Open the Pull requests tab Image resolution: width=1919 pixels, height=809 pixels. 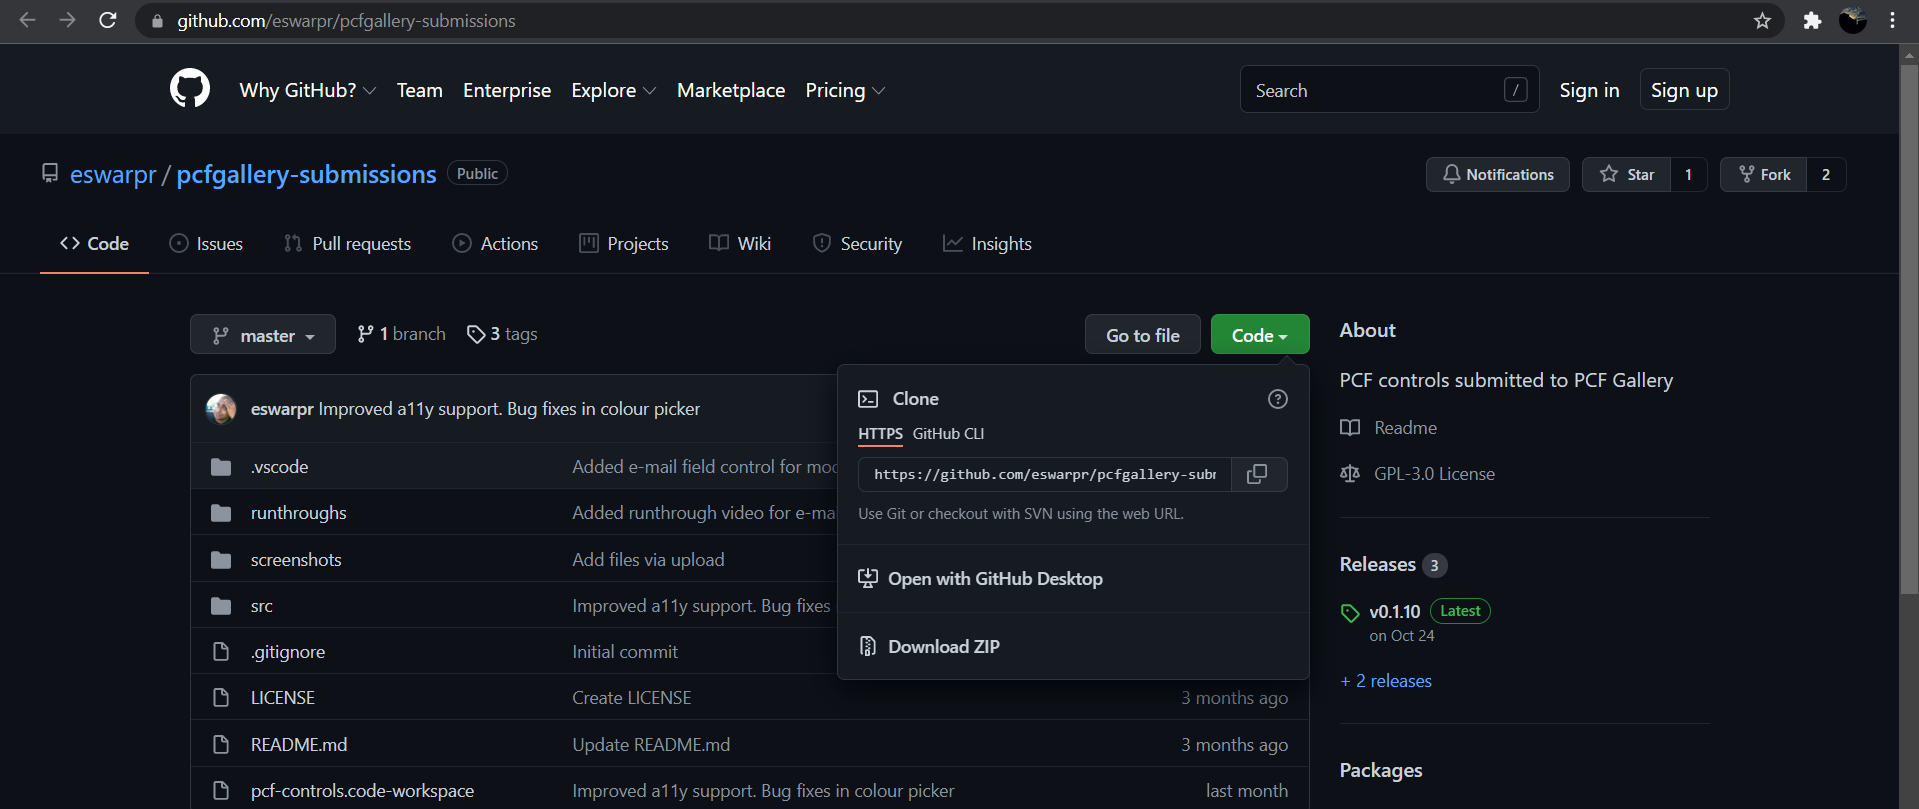click(x=348, y=244)
